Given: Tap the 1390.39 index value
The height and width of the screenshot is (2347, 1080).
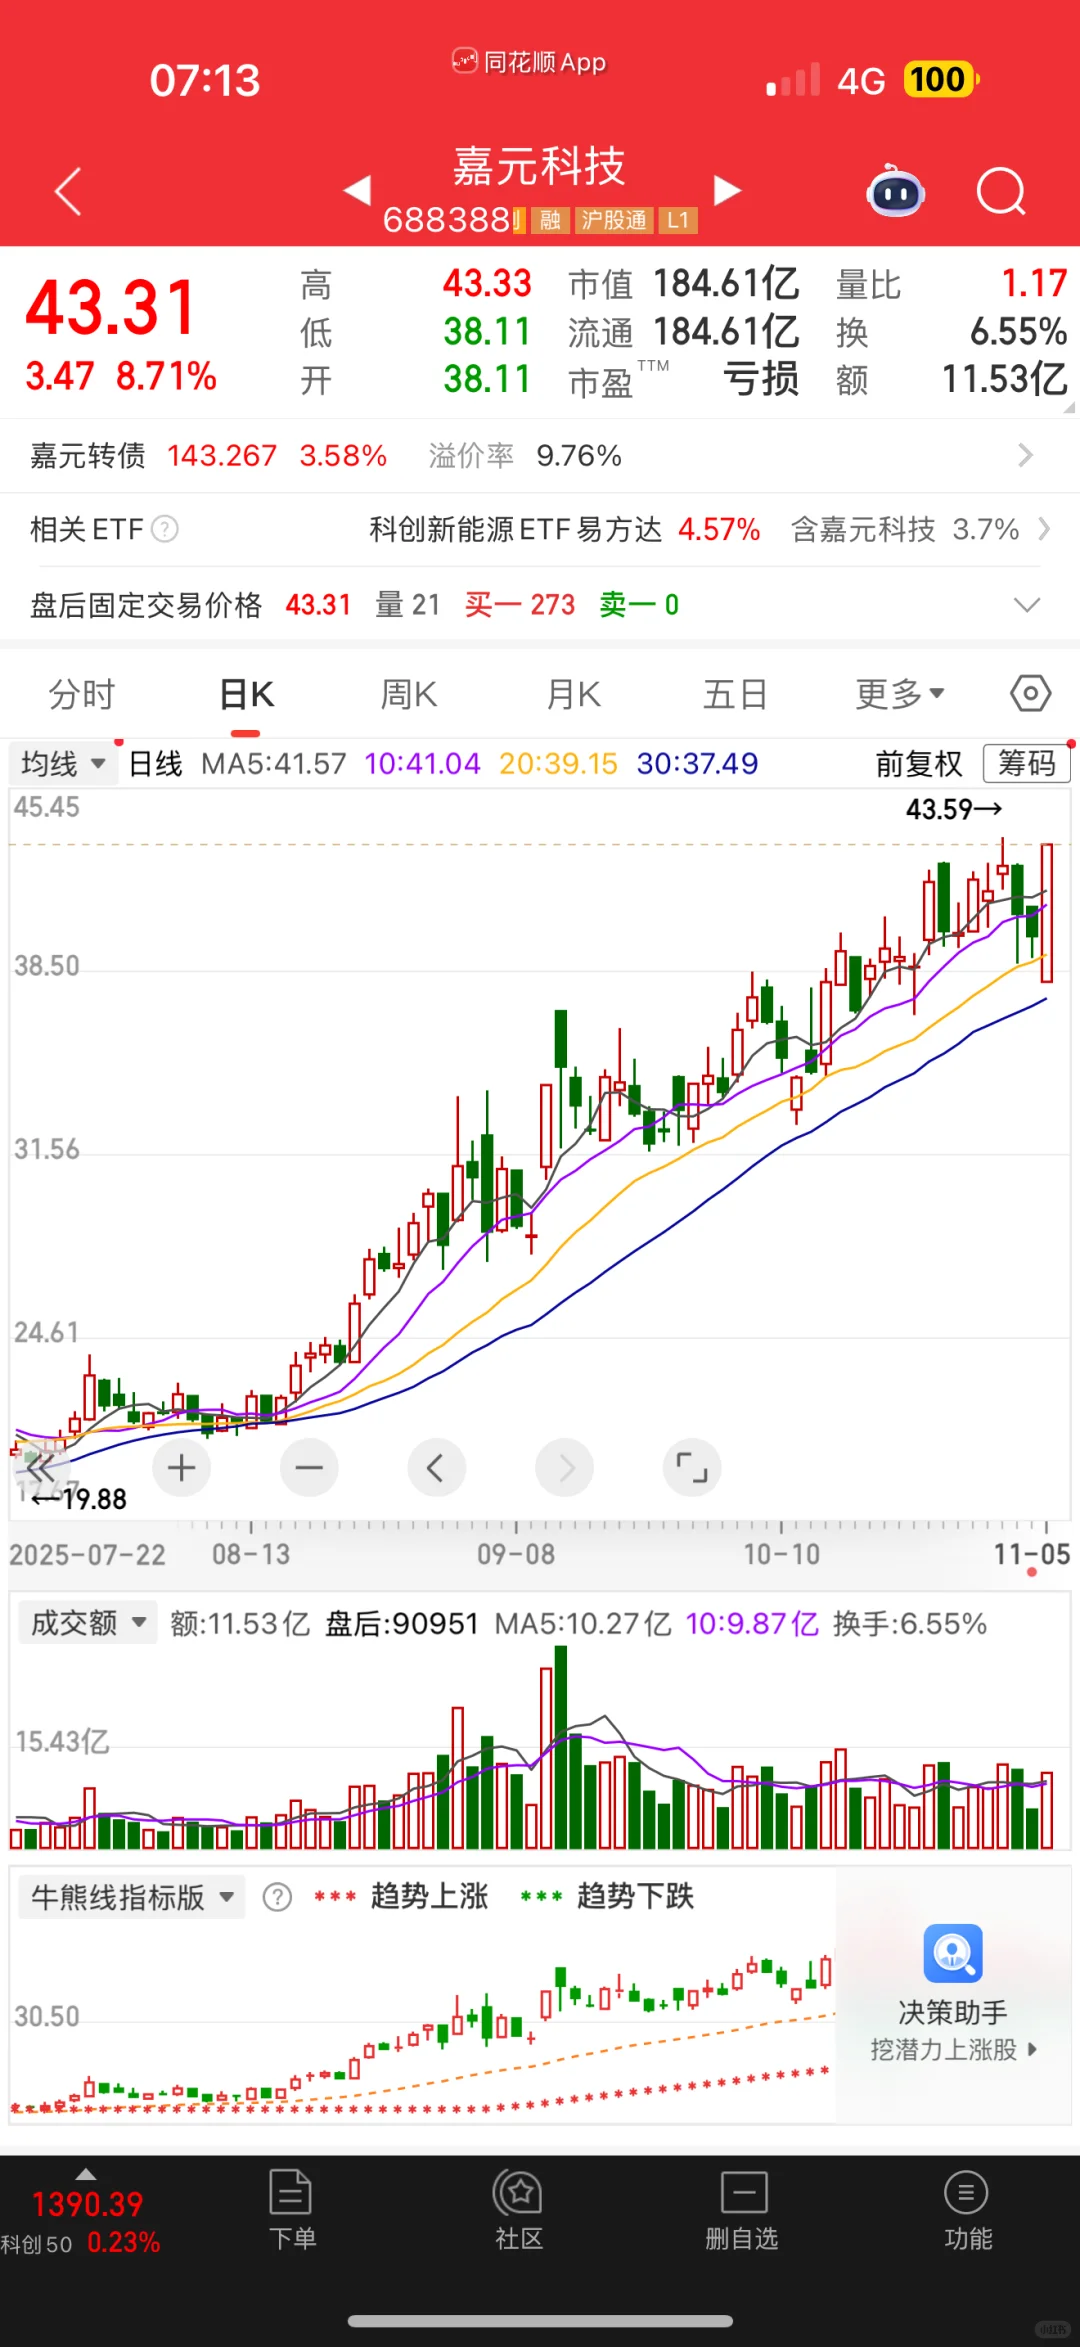Looking at the screenshot, I should (x=87, y=2204).
